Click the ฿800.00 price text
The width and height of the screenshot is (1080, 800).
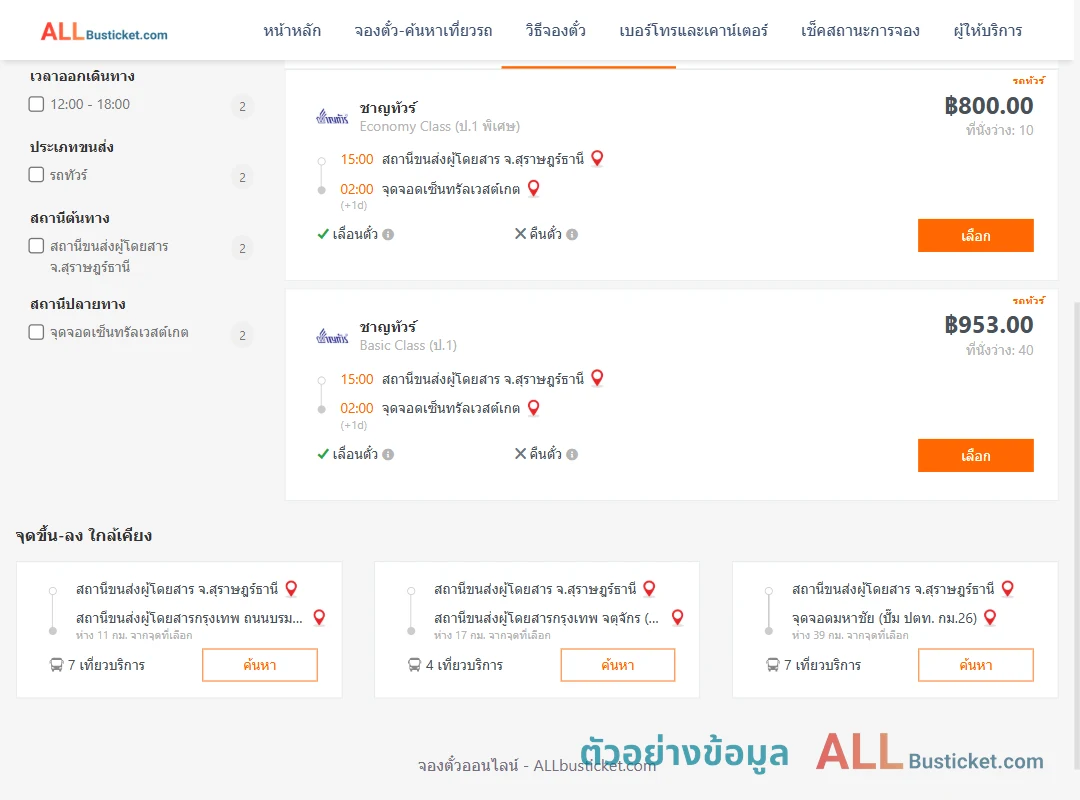(x=988, y=105)
